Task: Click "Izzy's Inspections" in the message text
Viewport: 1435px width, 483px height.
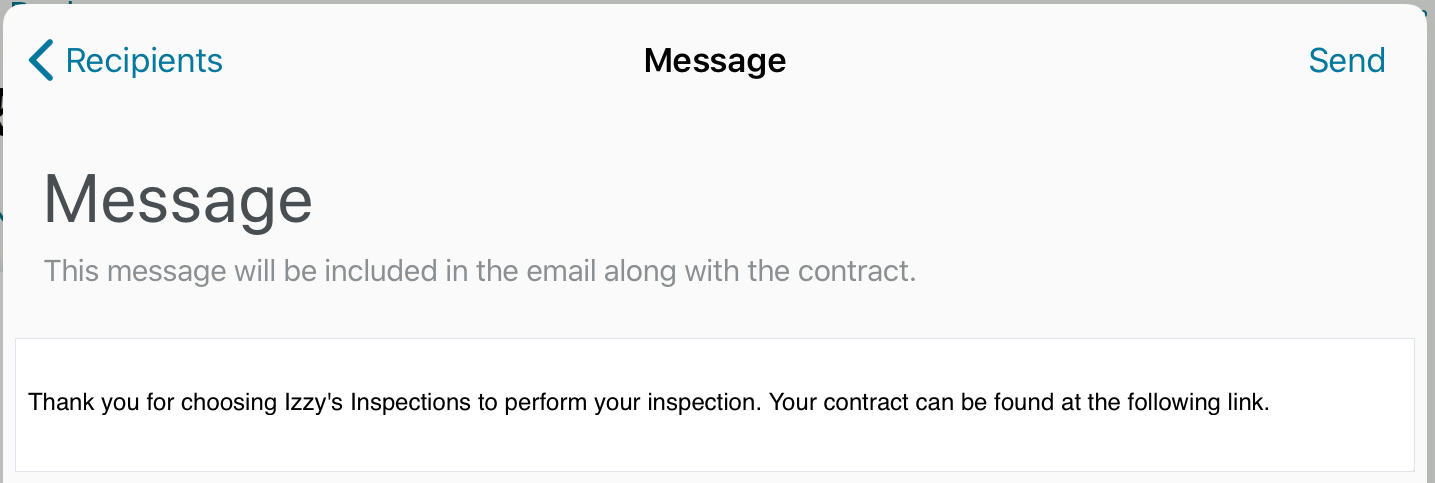Action: (x=360, y=403)
